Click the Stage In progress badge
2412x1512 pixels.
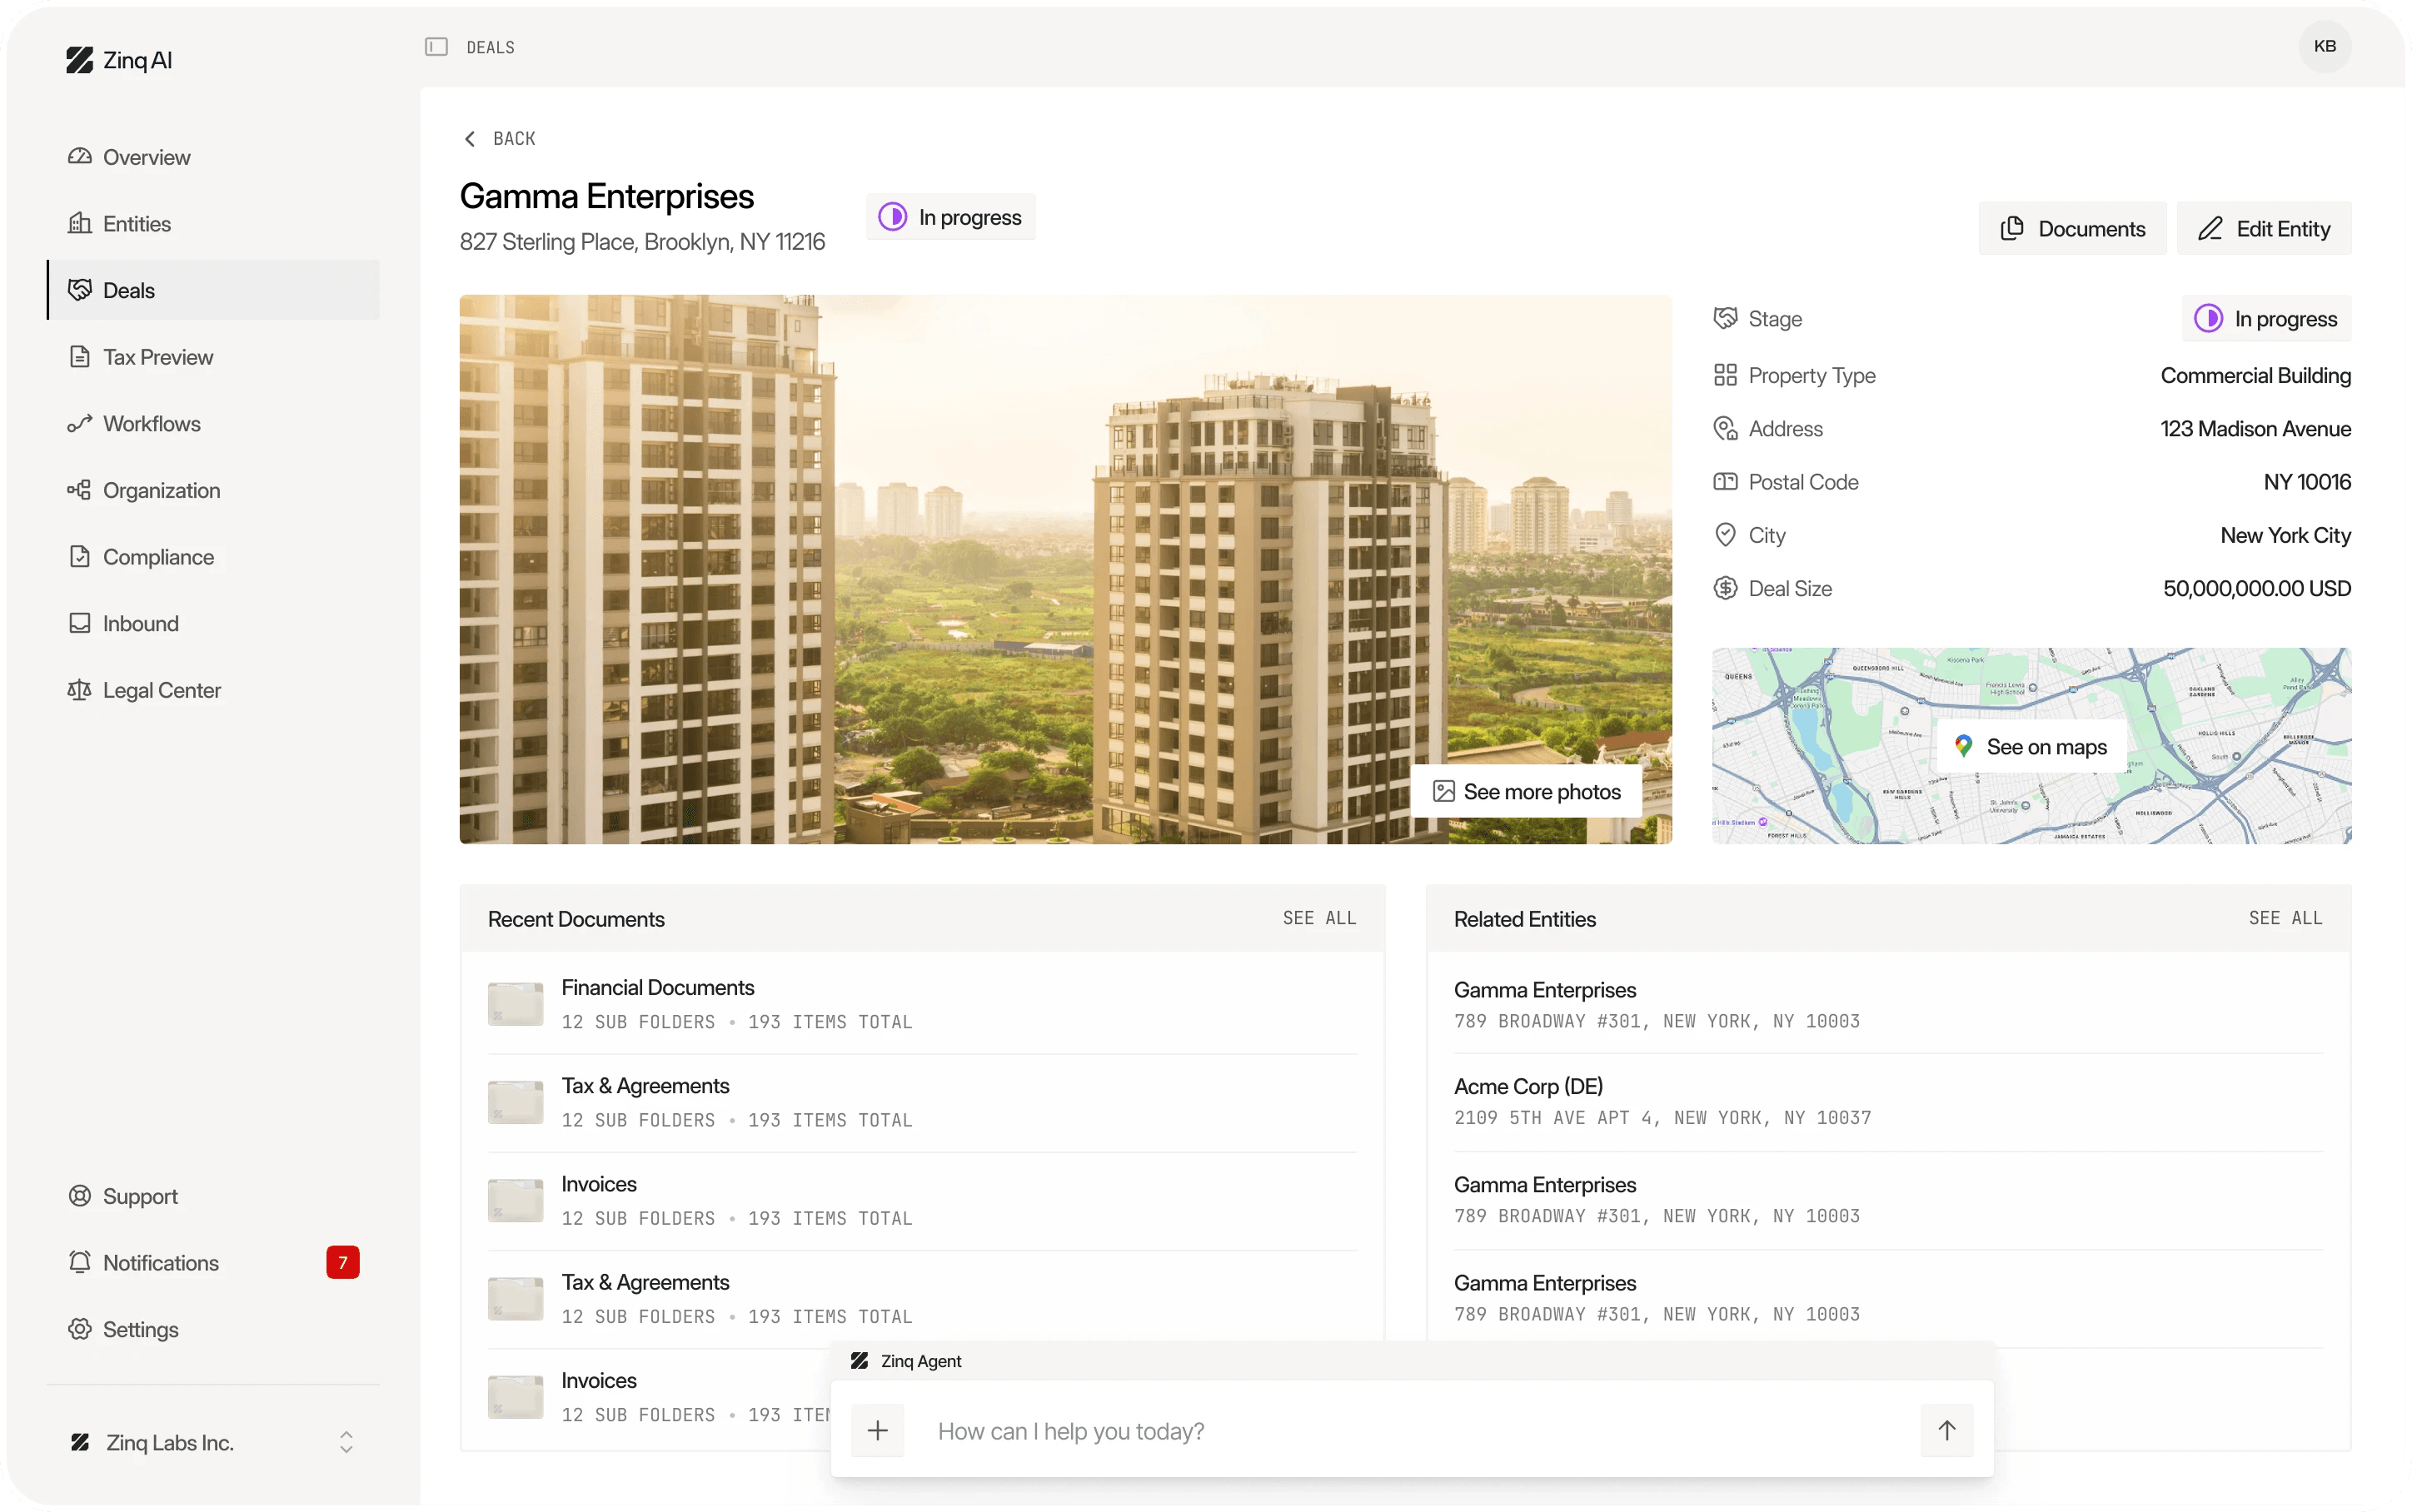[x=2265, y=319]
